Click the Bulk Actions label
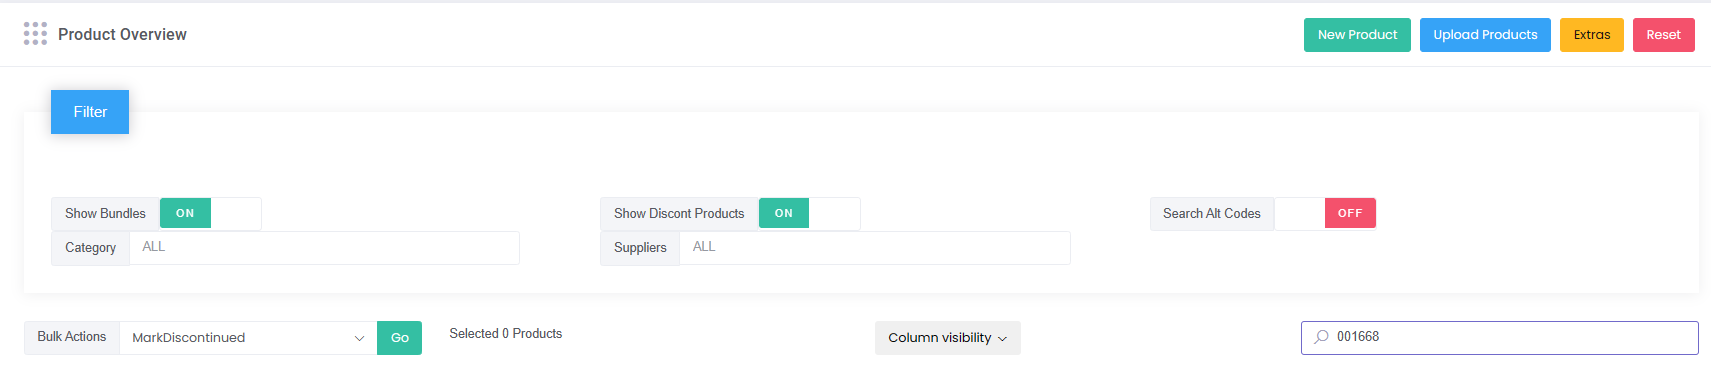Viewport: 1711px width, 371px height. [72, 337]
